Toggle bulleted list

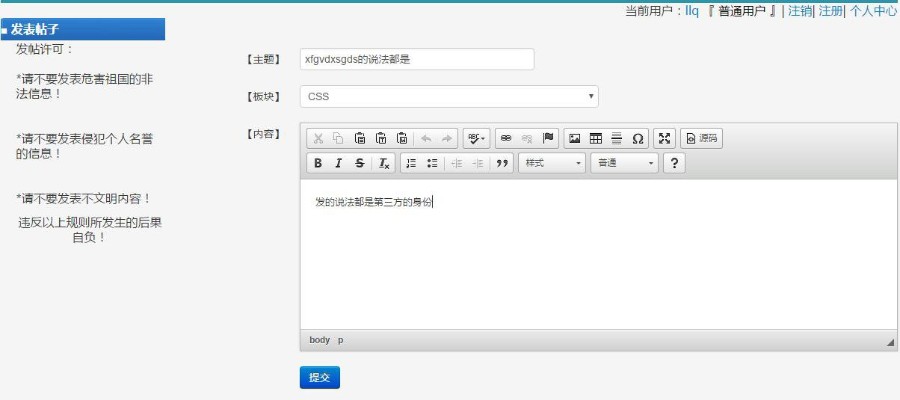click(x=432, y=164)
